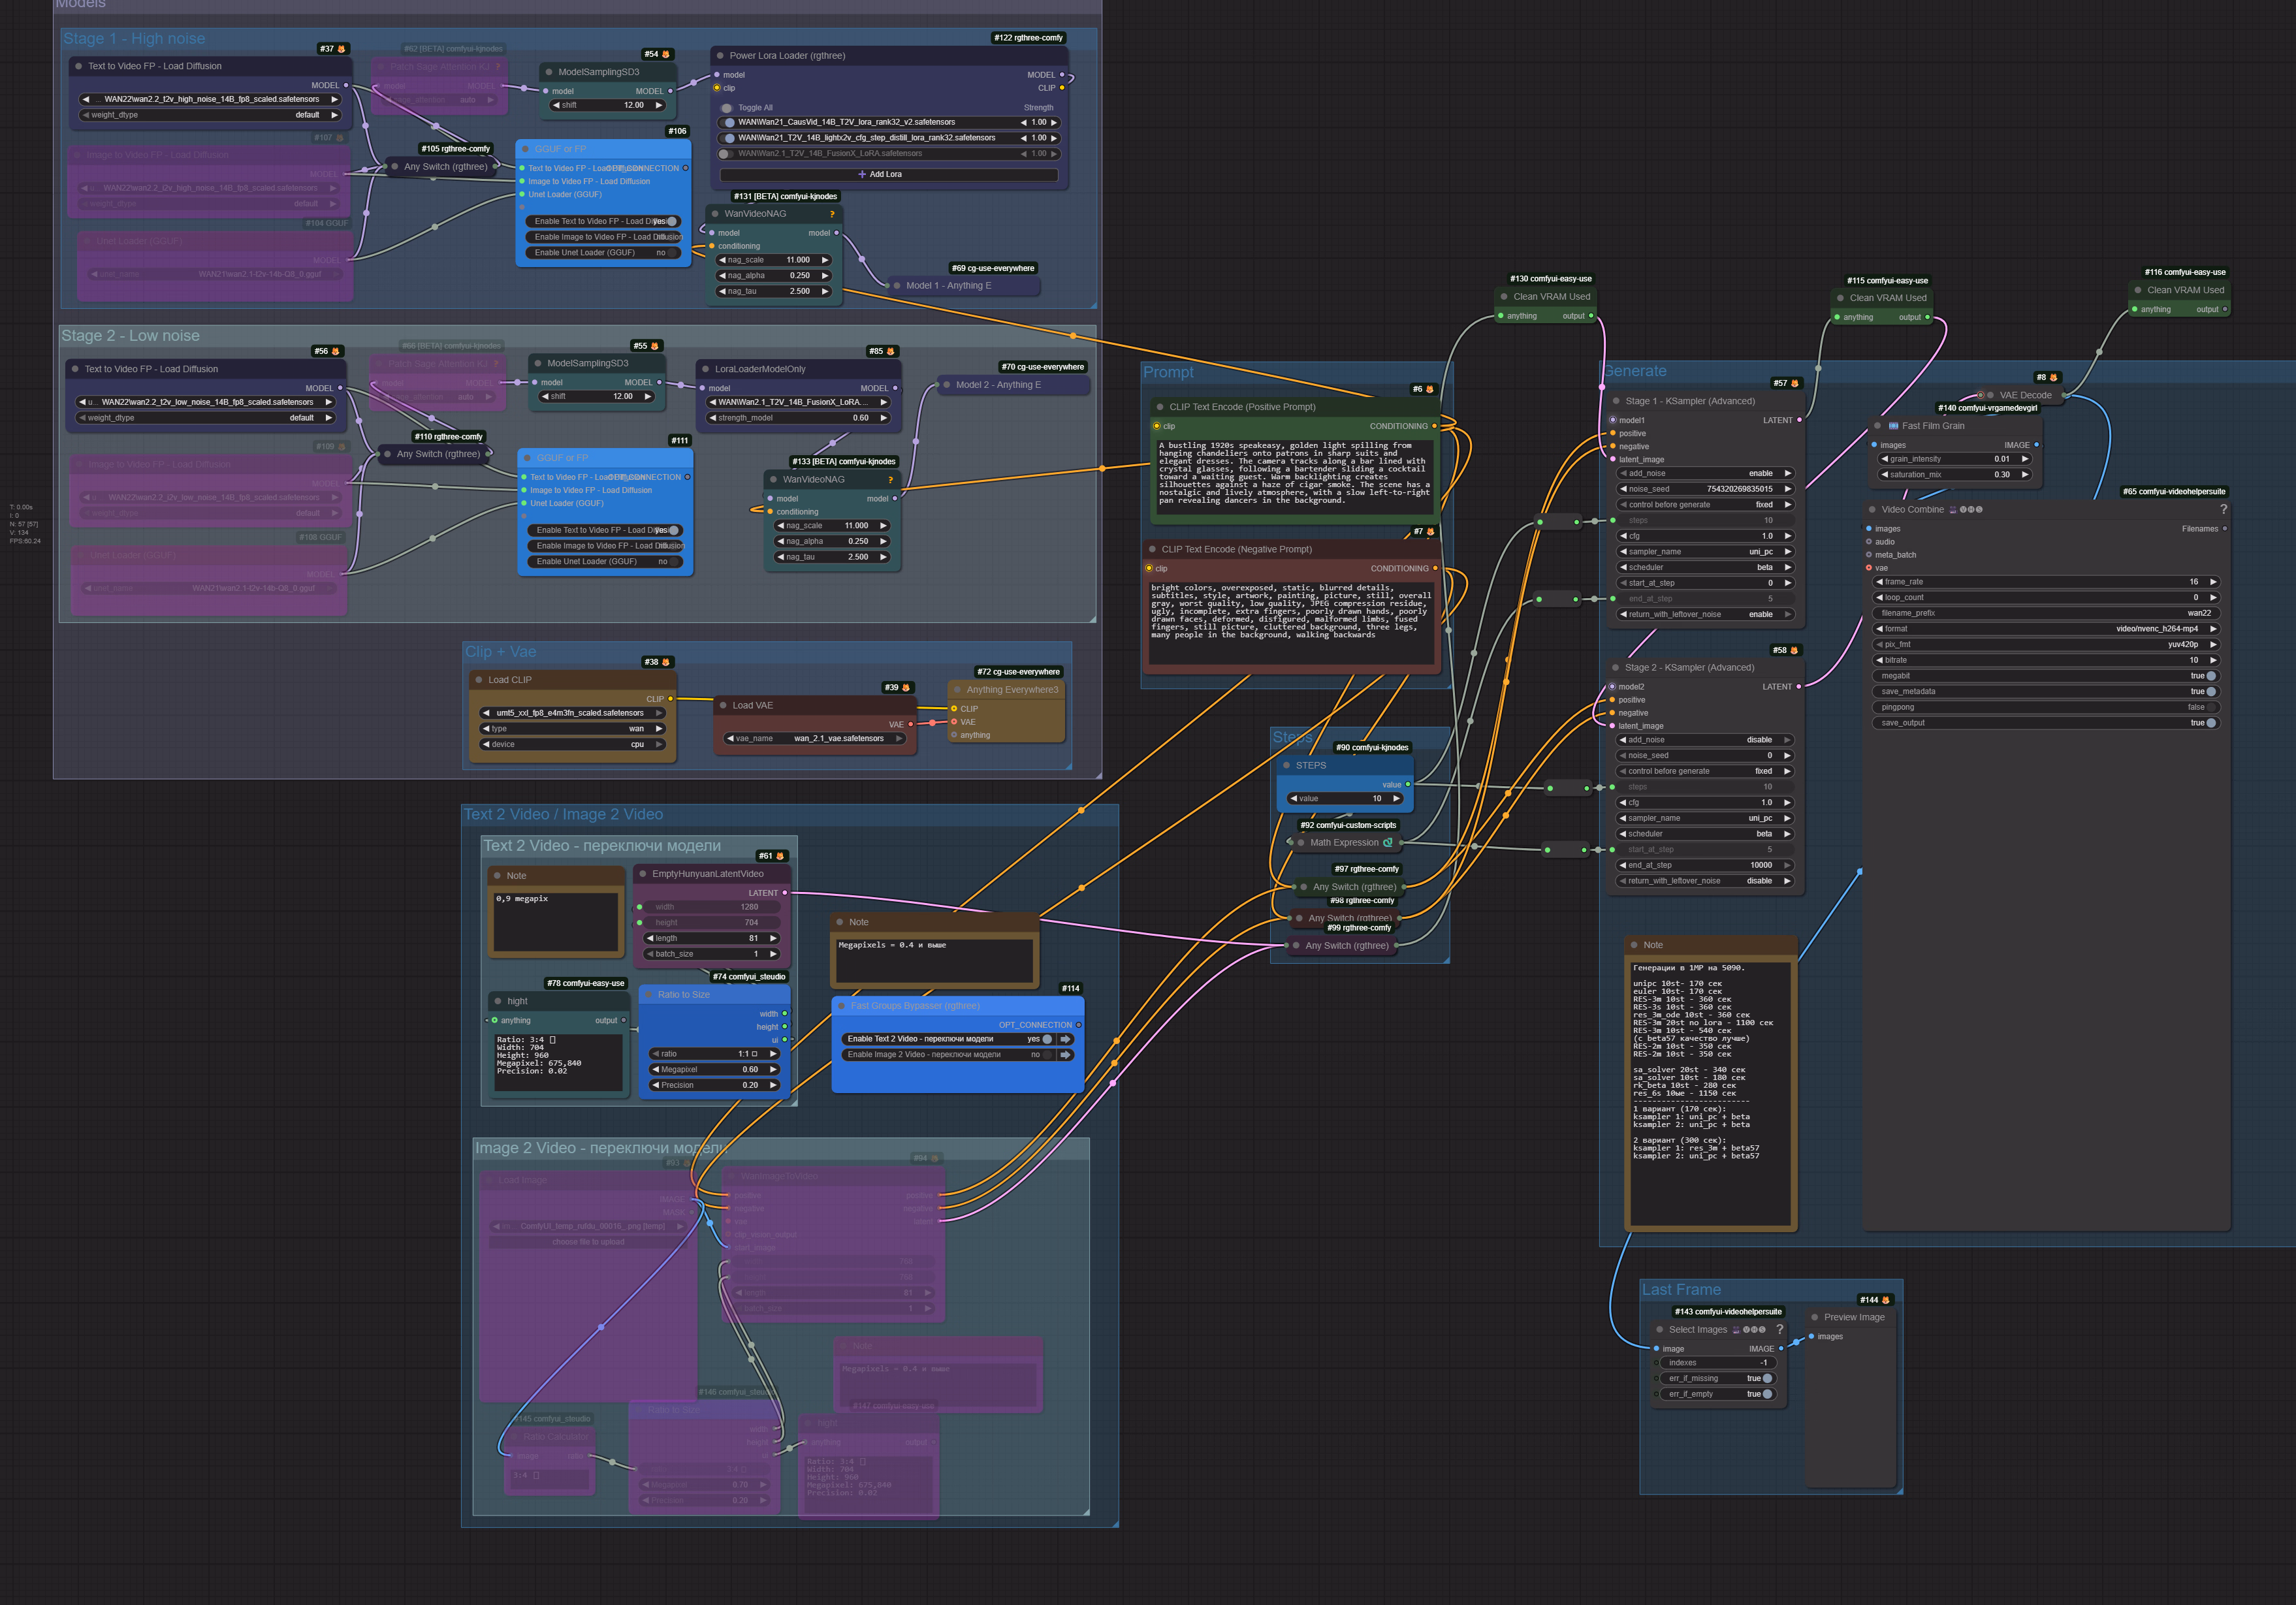The height and width of the screenshot is (1605, 2296).
Task: Switch the Toggle All loras control
Action: point(727,108)
